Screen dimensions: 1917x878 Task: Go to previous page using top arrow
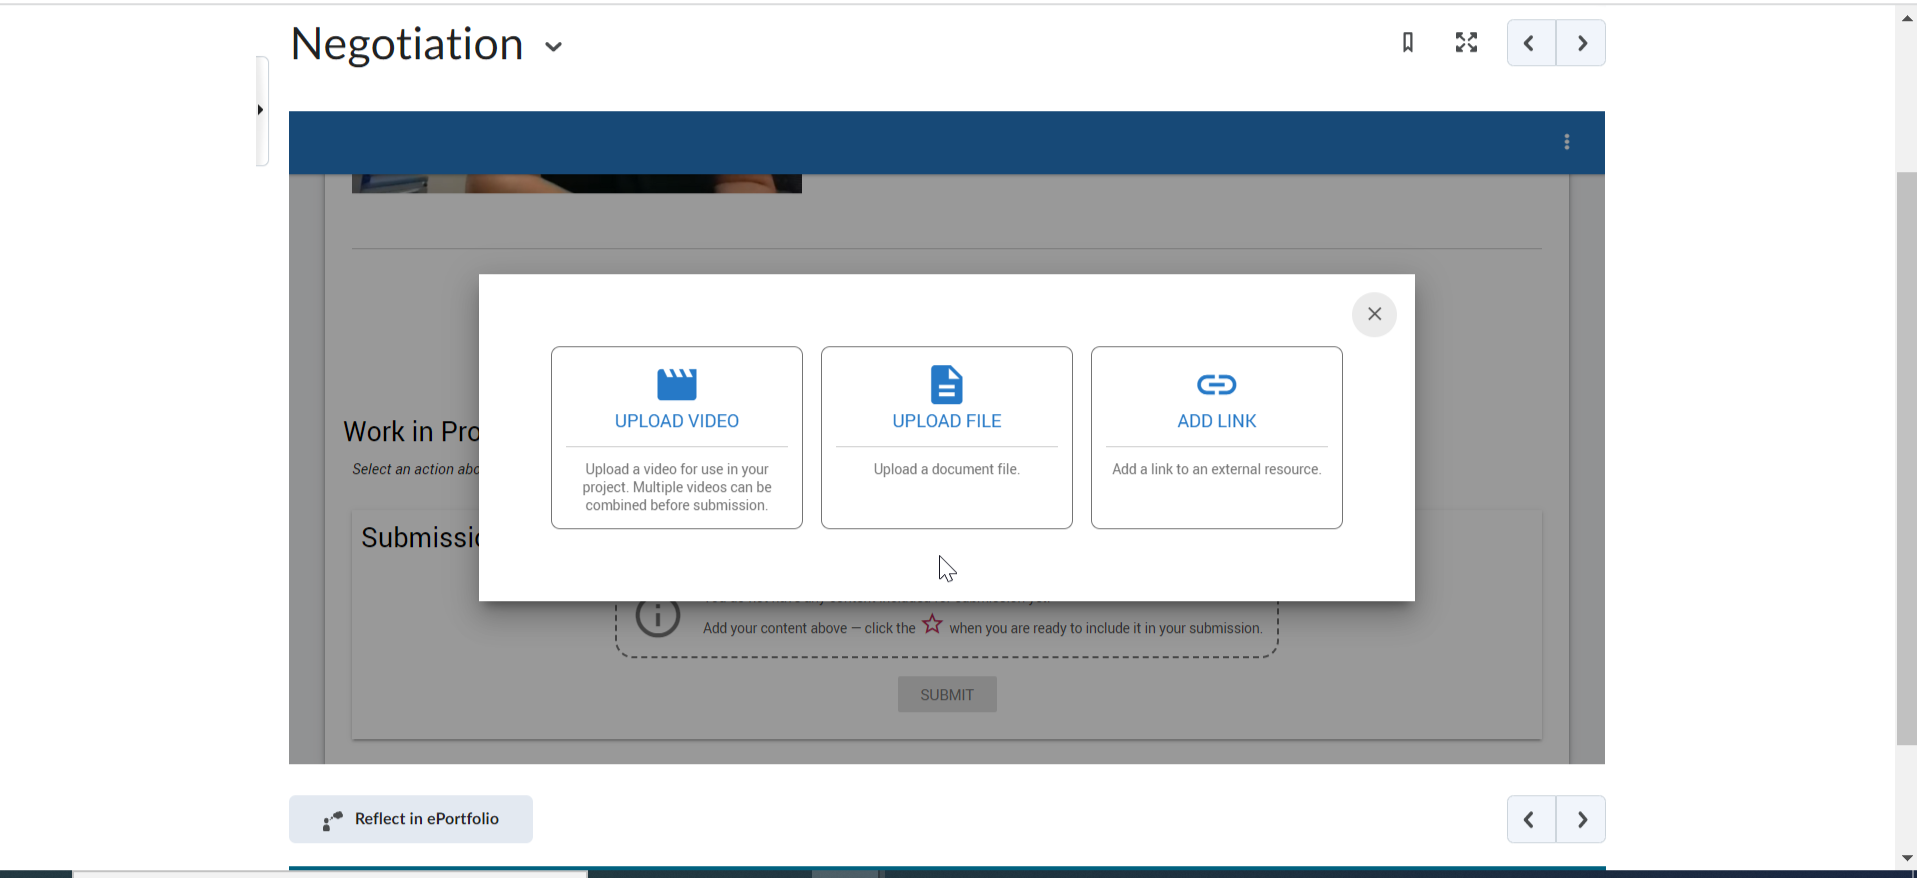click(1530, 43)
